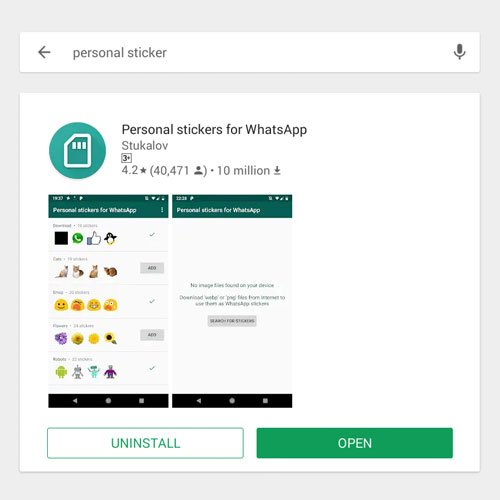This screenshot has height=500, width=500.
Task: Toggle checkmark on the Download sticker pack
Action: [152, 235]
